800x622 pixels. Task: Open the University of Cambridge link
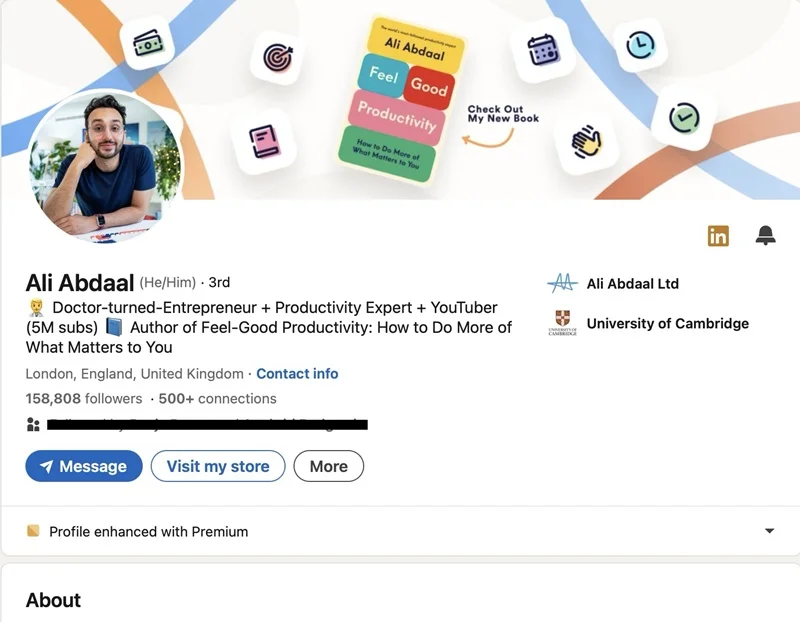pyautogui.click(x=668, y=324)
